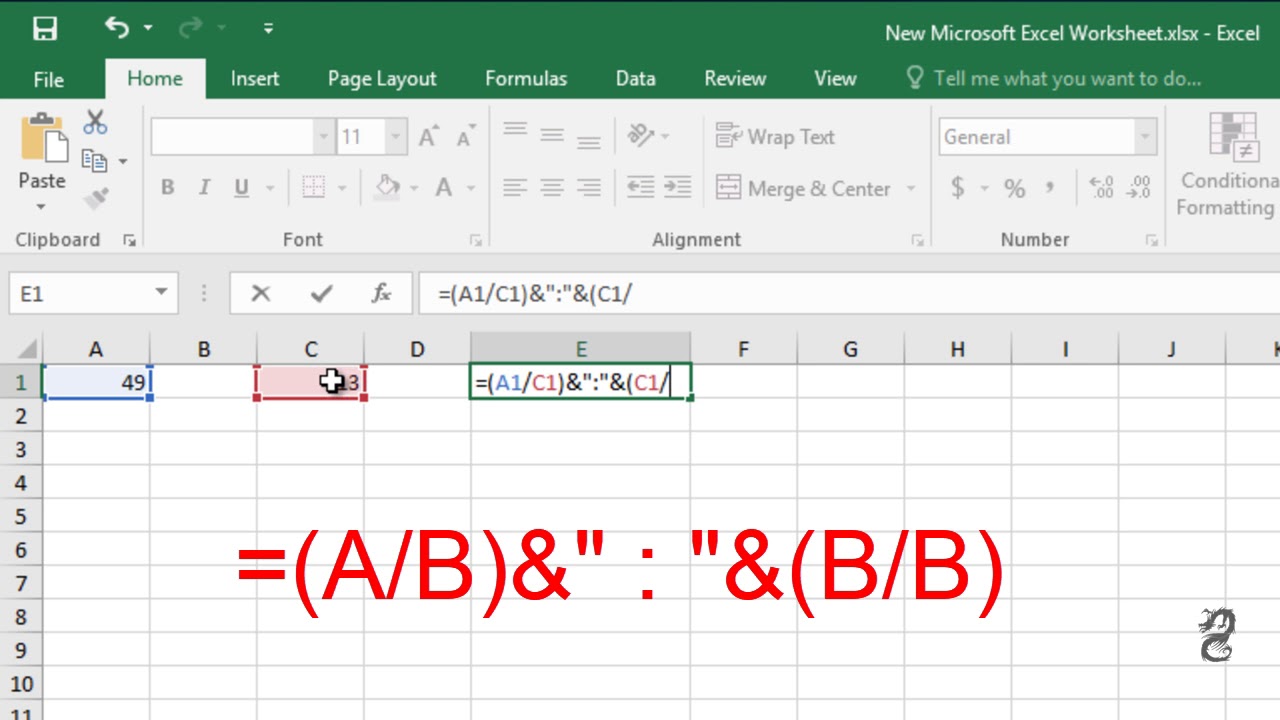Open the Number Format dropdown showing General

click(x=1145, y=136)
